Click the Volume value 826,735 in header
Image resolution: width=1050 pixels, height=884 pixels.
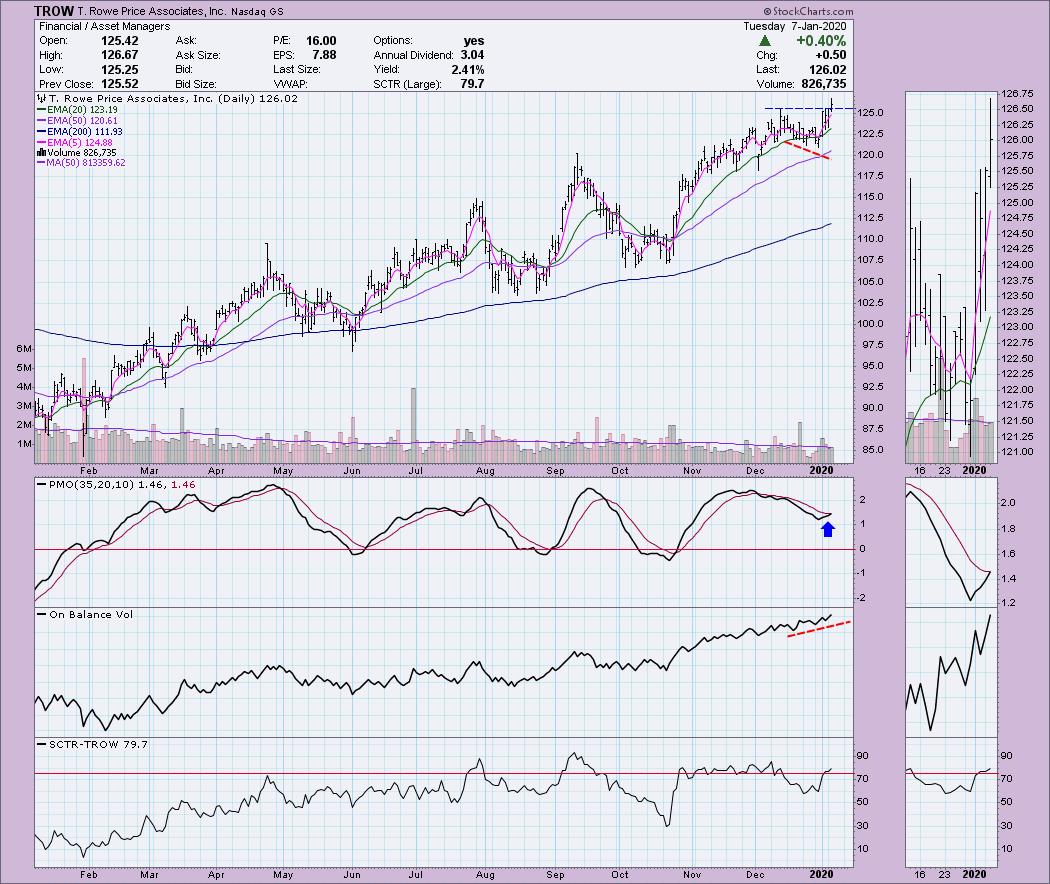click(823, 84)
